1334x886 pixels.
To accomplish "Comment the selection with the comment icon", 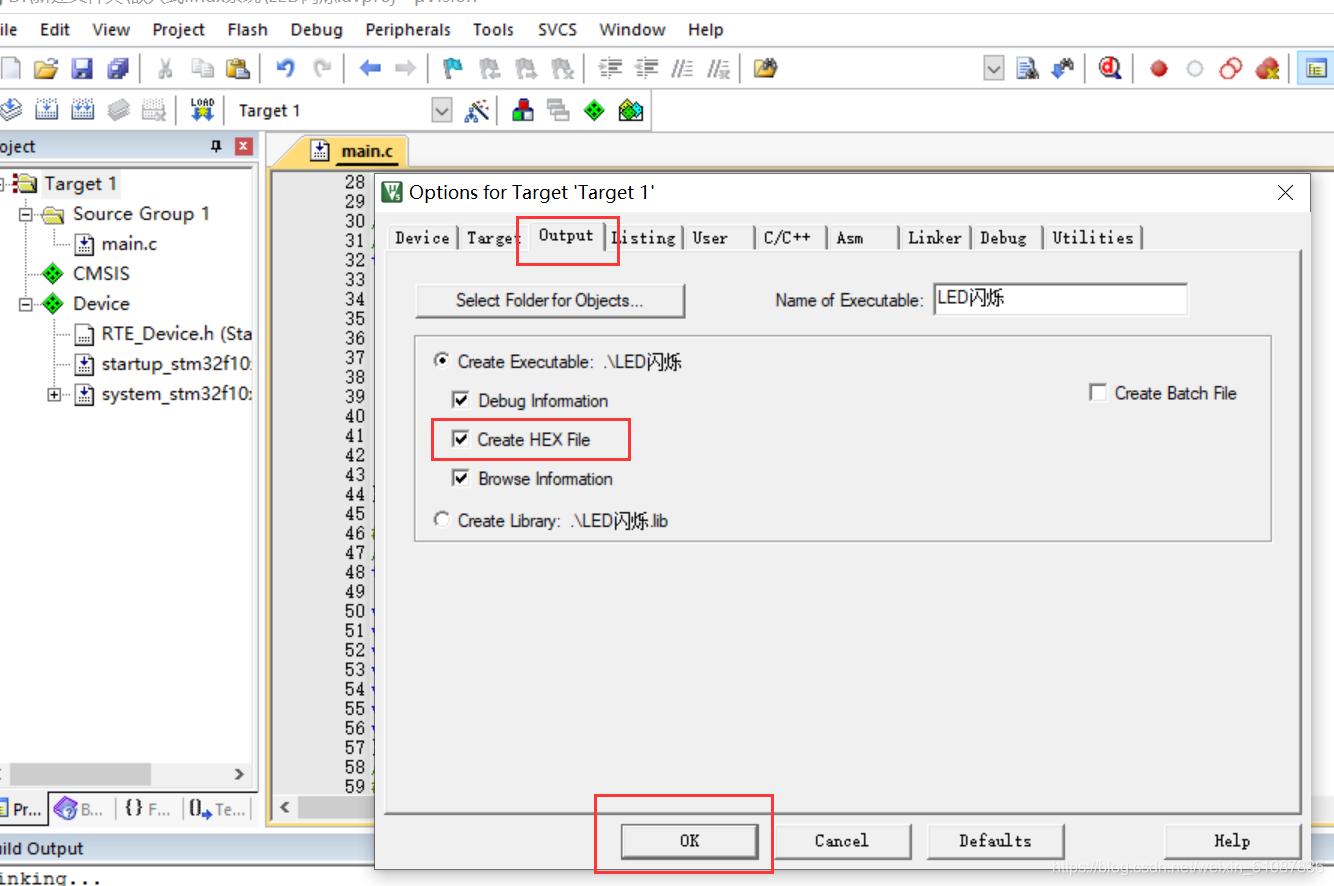I will 682,68.
